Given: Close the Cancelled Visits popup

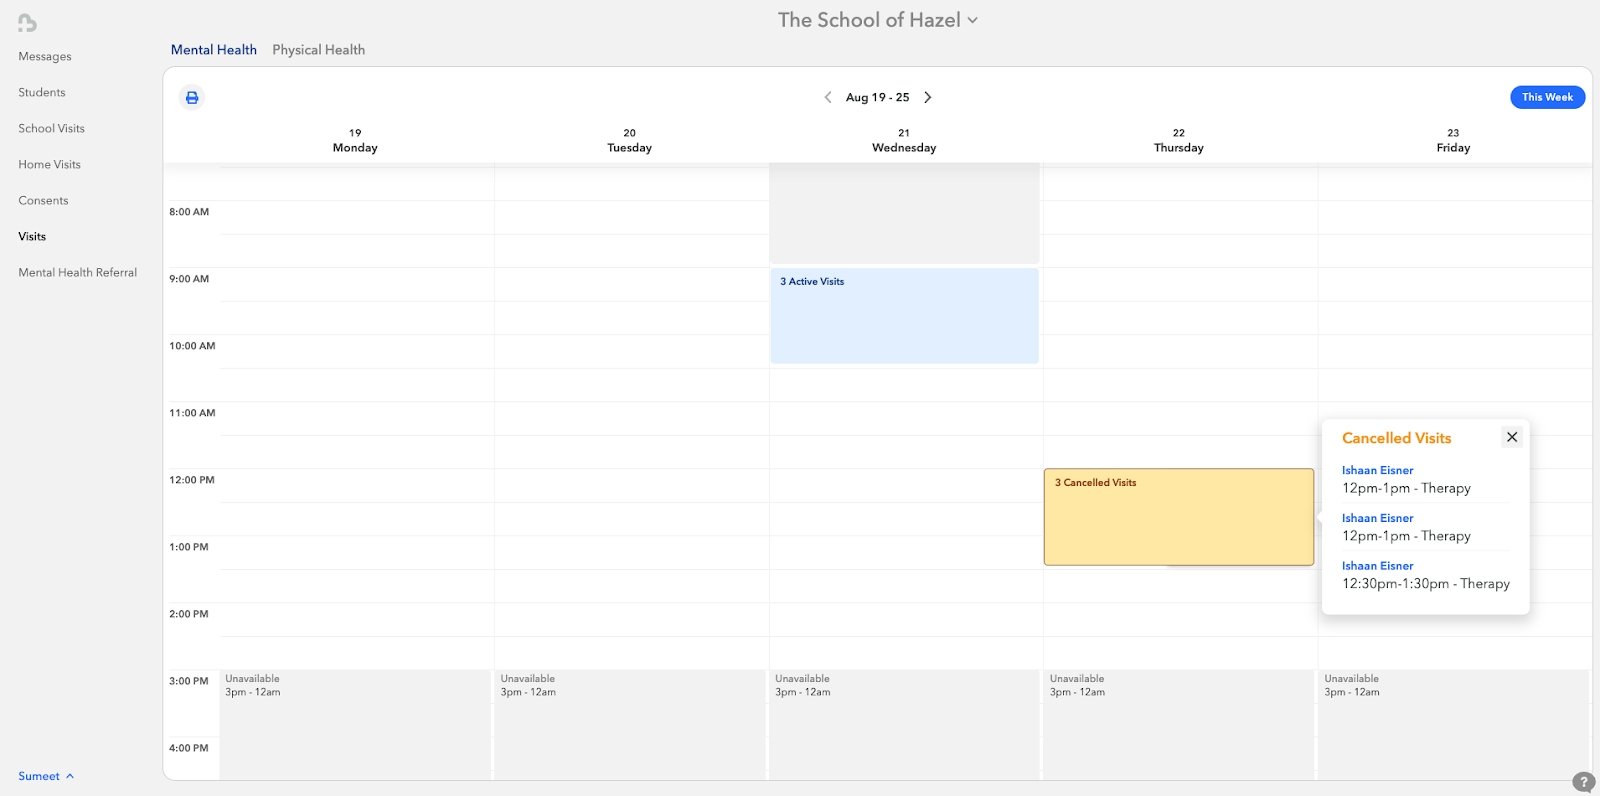Looking at the screenshot, I should click(x=1512, y=437).
